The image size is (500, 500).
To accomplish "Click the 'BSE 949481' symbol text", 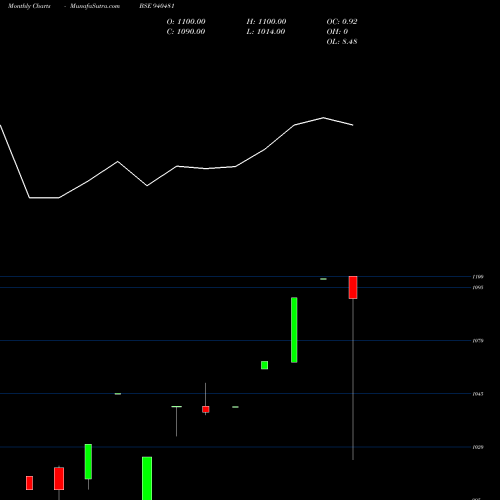I will 157,6.
